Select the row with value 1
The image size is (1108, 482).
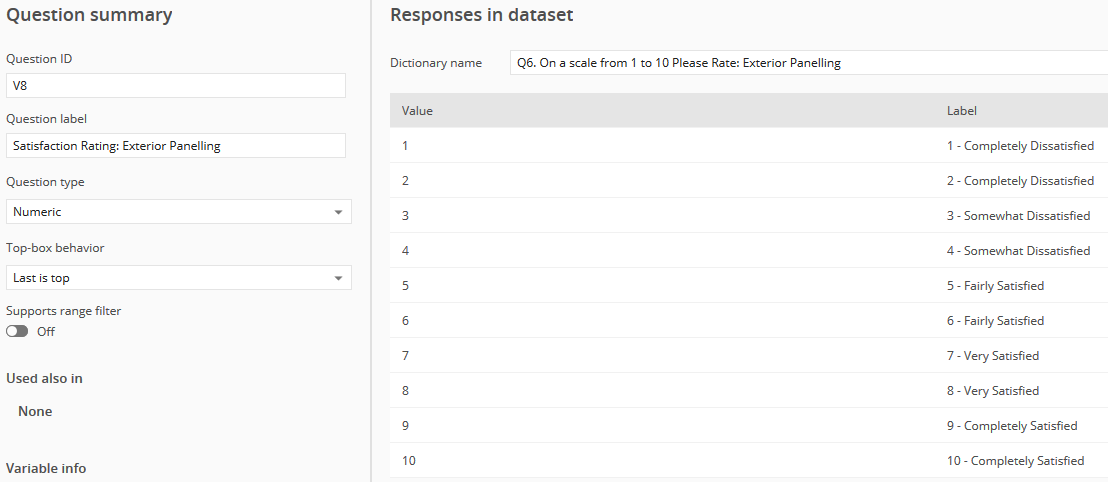click(x=749, y=146)
